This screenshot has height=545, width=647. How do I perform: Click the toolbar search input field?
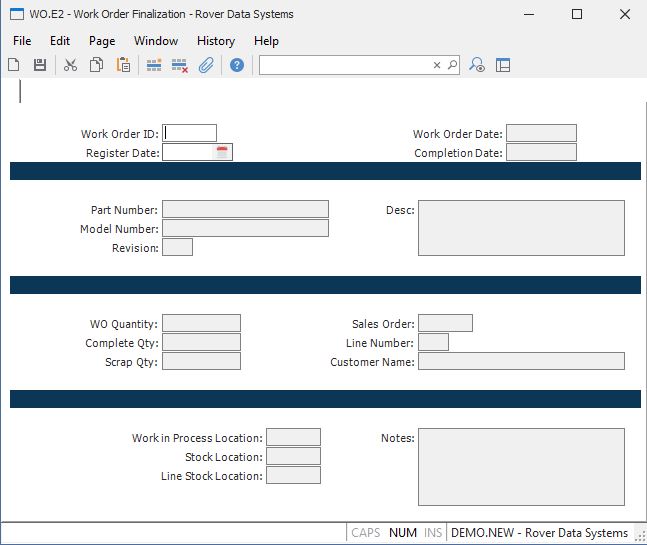[x=345, y=65]
